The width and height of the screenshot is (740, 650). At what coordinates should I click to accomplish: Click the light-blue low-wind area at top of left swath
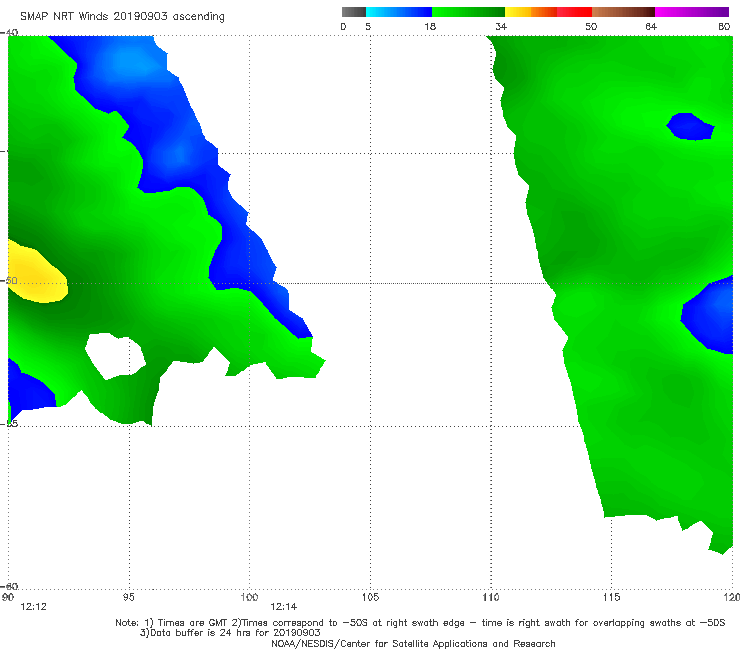(135, 61)
